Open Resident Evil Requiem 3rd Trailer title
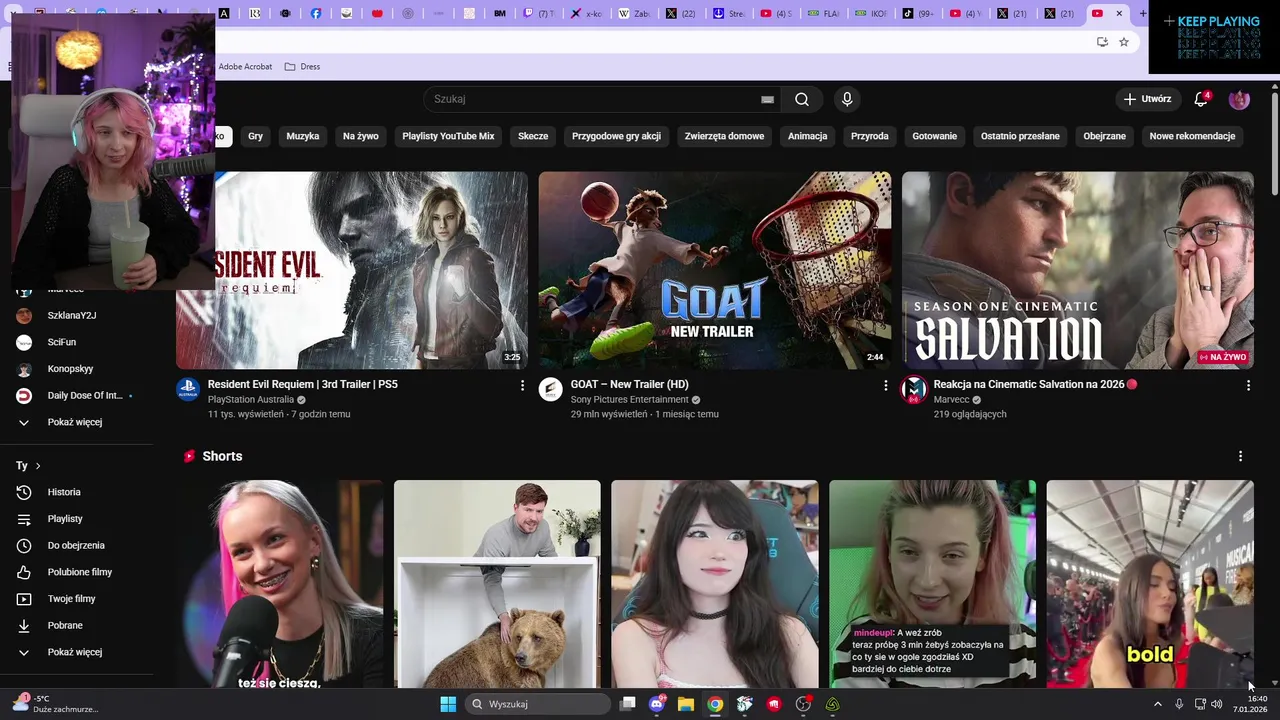Image resolution: width=1280 pixels, height=720 pixels. tap(303, 384)
